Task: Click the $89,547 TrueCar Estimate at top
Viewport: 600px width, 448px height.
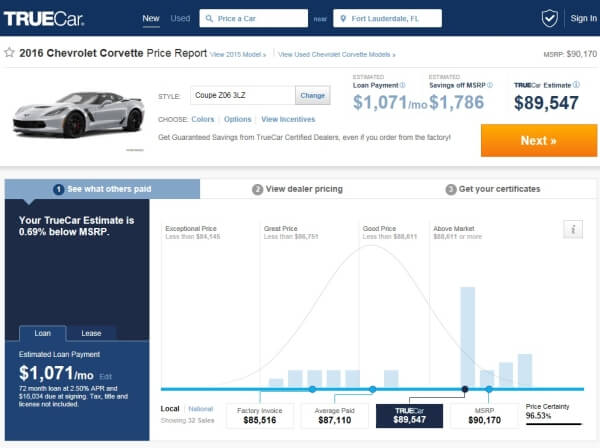Action: (546, 103)
